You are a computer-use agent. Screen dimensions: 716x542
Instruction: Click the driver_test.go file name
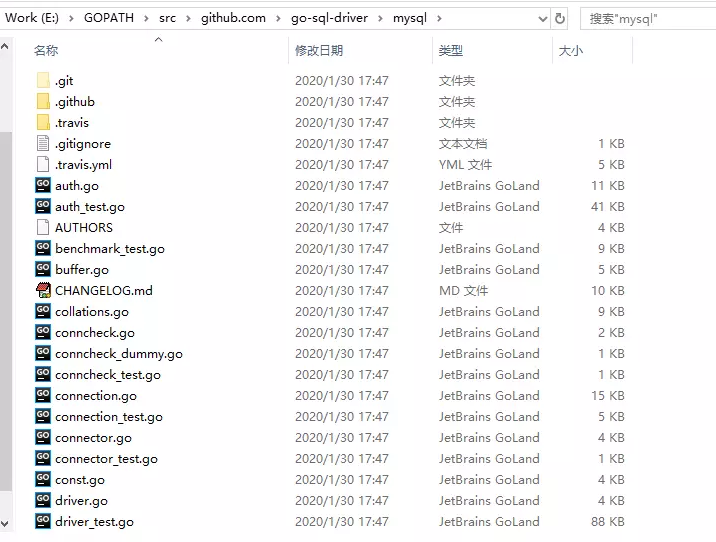tap(94, 522)
